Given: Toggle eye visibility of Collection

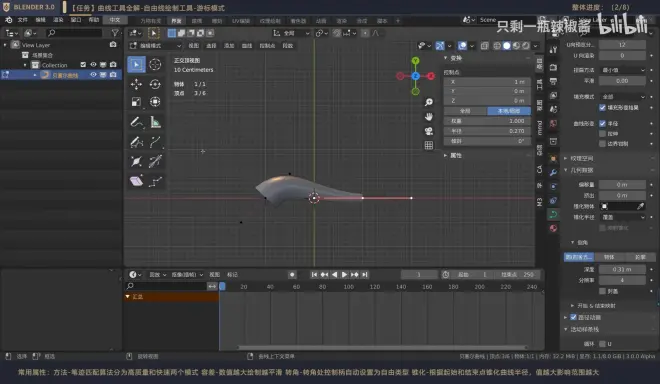Looking at the screenshot, I should click(x=93, y=64).
